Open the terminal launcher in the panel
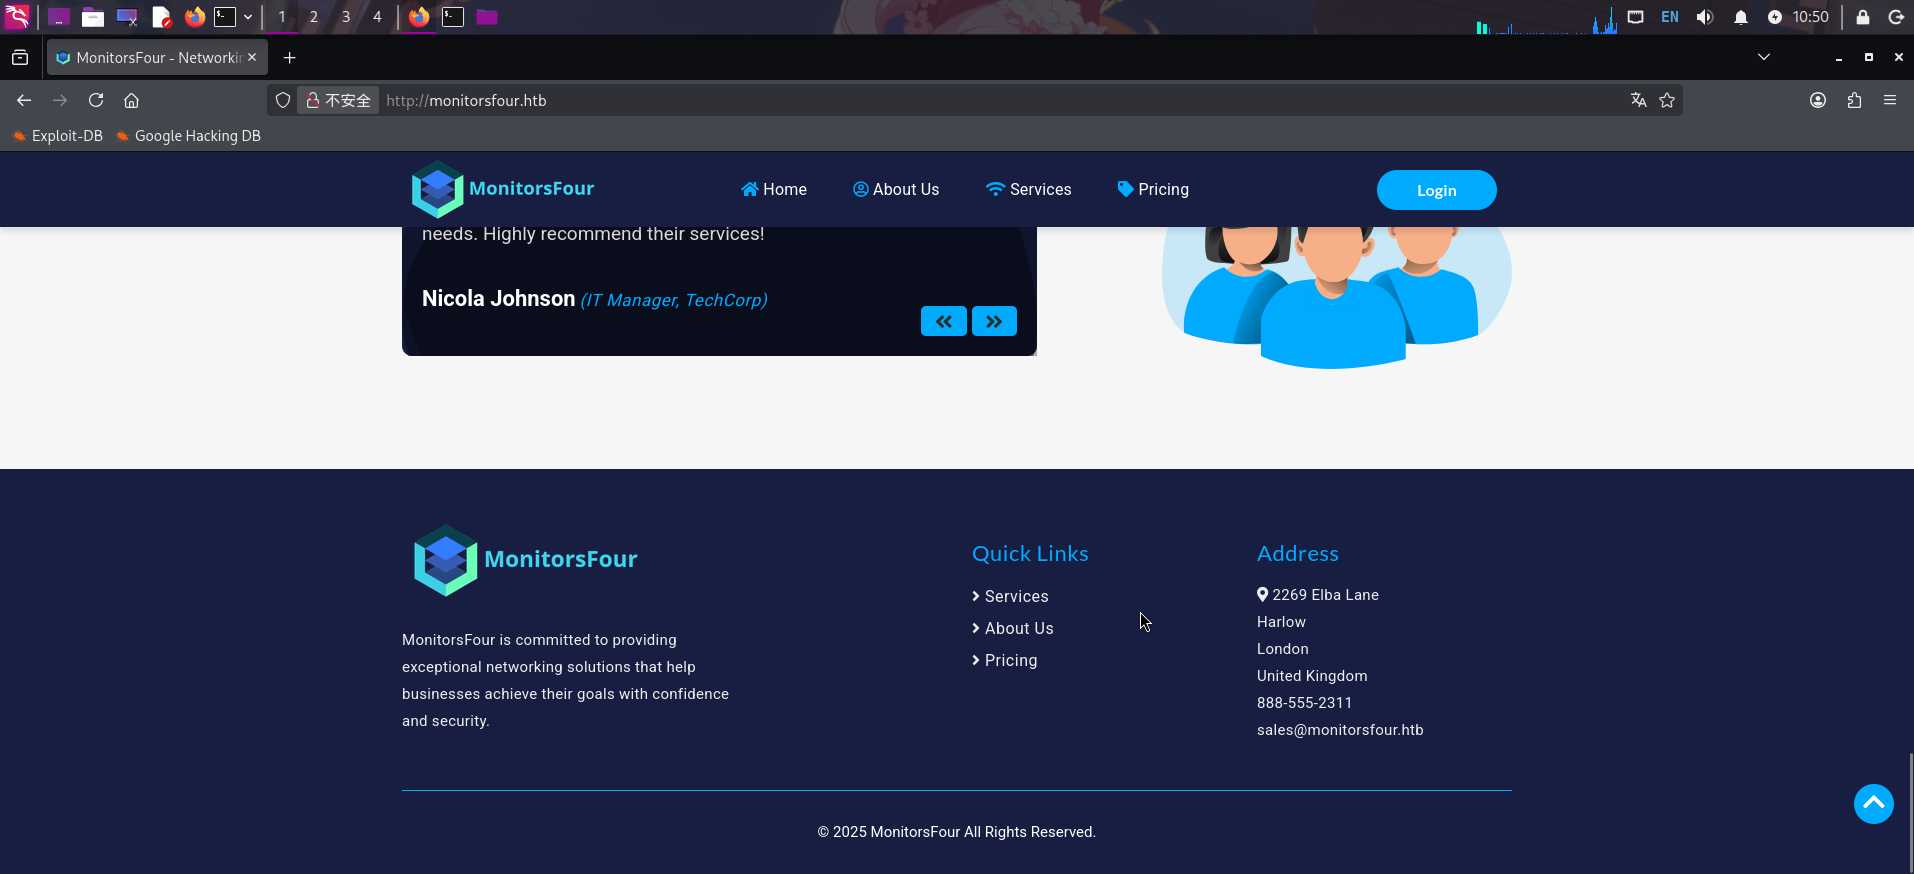Image resolution: width=1914 pixels, height=874 pixels. point(225,17)
